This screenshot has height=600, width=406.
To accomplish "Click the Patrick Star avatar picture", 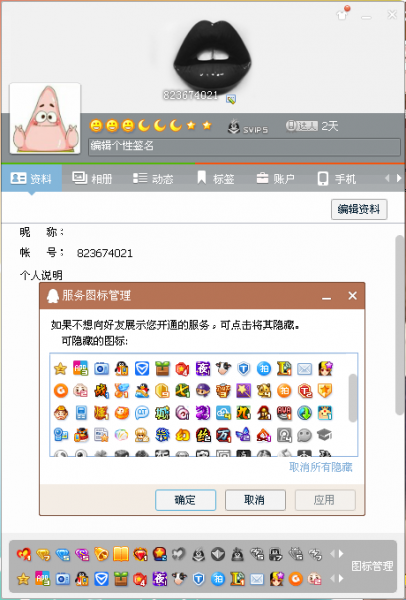I will point(45,118).
